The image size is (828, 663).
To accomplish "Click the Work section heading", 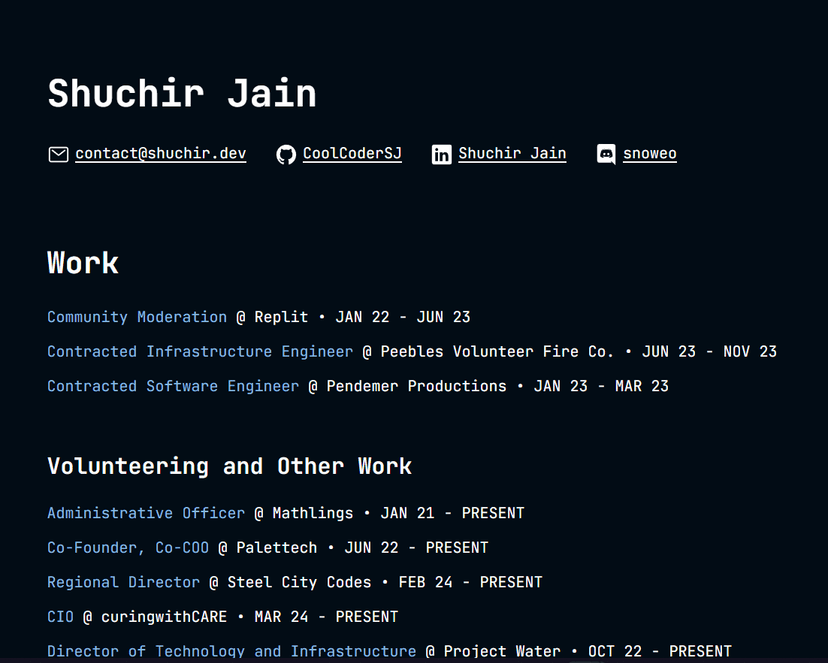I will point(83,263).
